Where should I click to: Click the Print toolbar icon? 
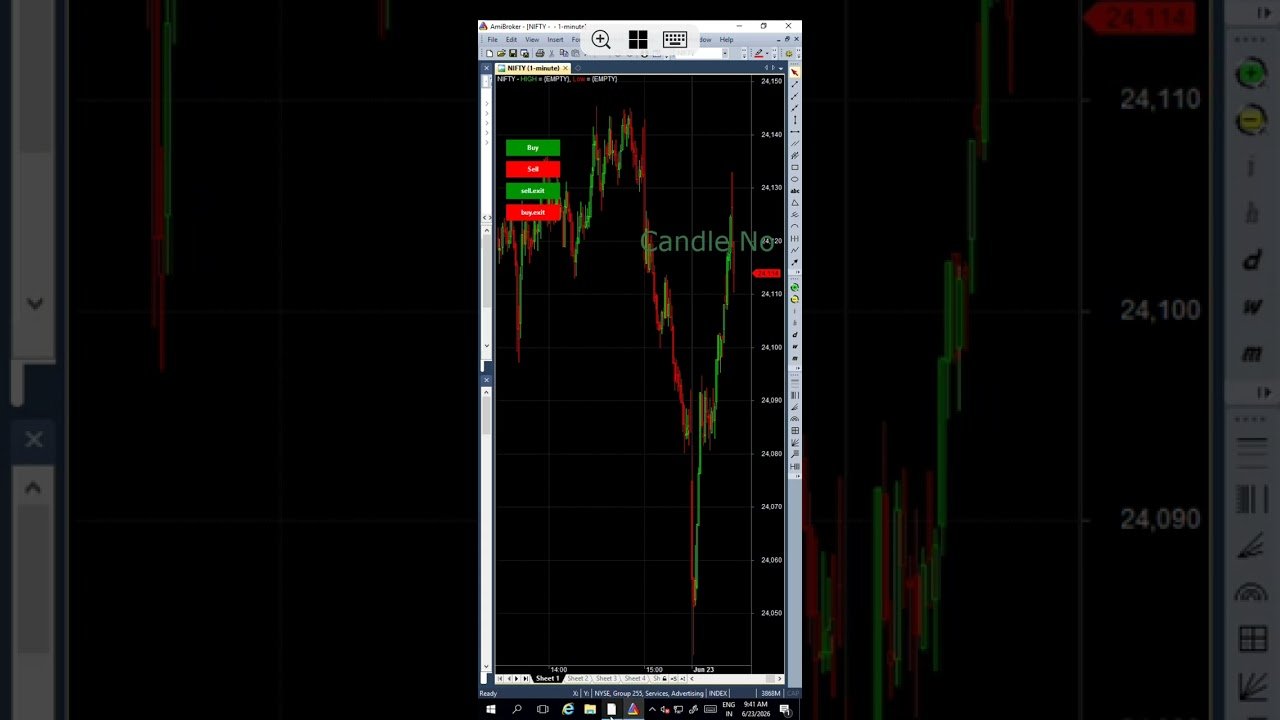tap(540, 53)
